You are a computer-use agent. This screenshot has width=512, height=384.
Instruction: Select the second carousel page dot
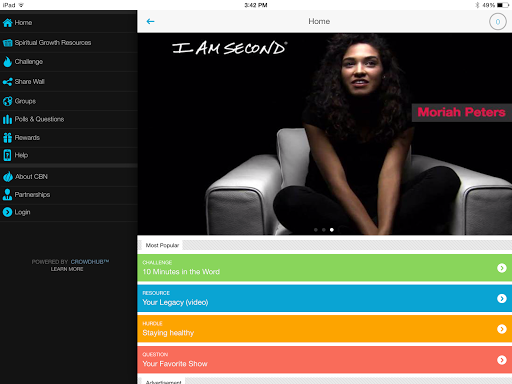(x=324, y=230)
